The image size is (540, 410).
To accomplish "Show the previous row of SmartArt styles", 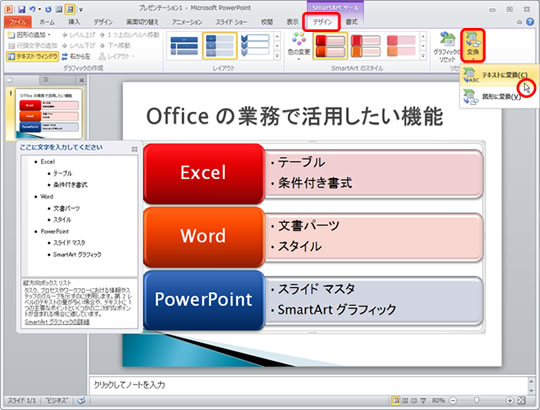I will pos(423,36).
